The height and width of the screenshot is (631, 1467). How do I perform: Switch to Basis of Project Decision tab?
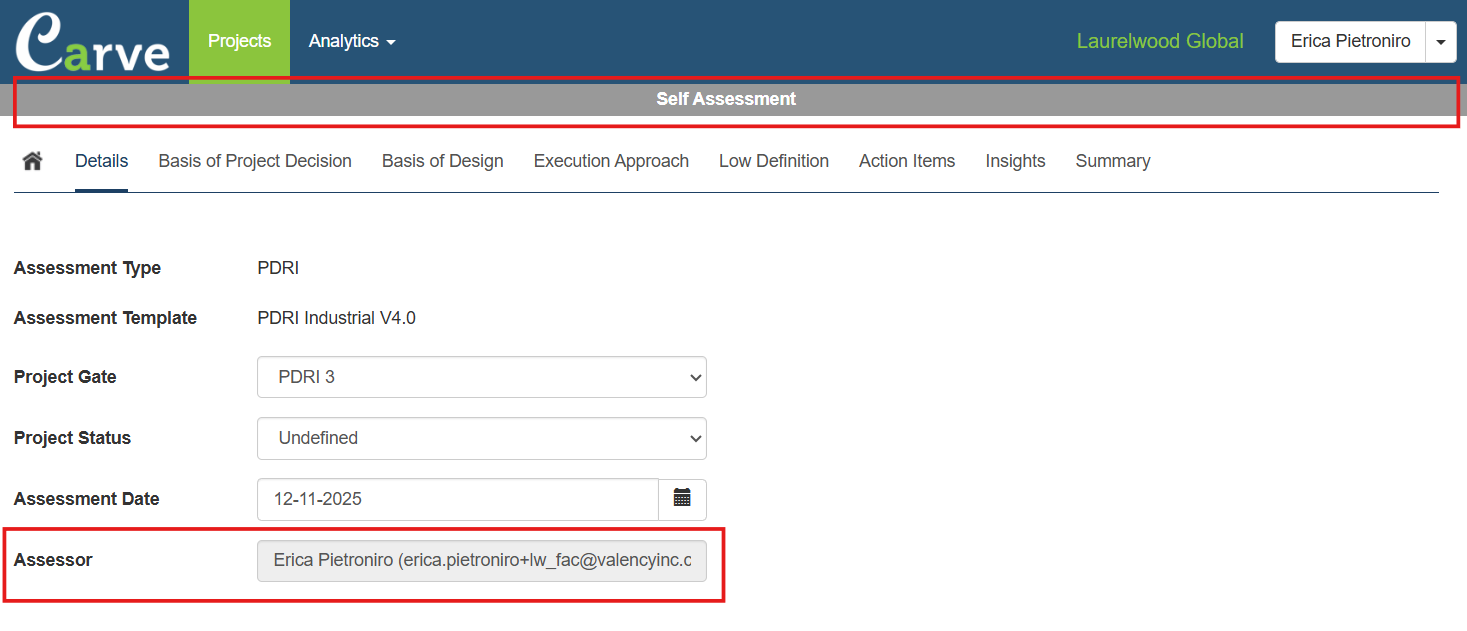coord(255,161)
